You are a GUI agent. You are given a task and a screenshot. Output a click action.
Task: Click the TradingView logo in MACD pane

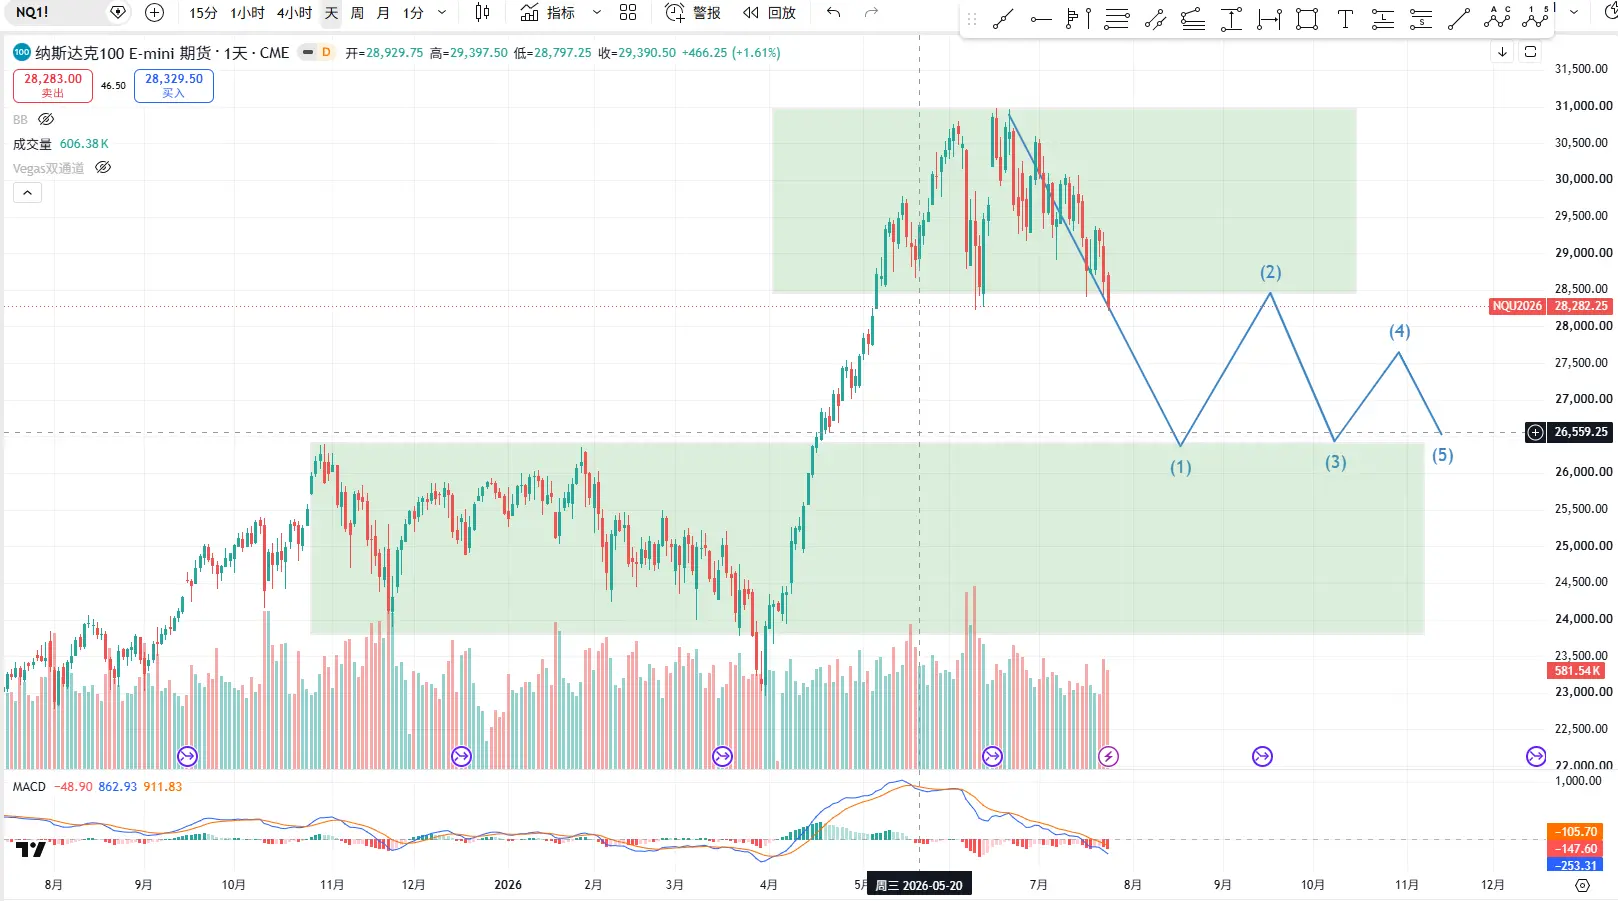pos(31,850)
